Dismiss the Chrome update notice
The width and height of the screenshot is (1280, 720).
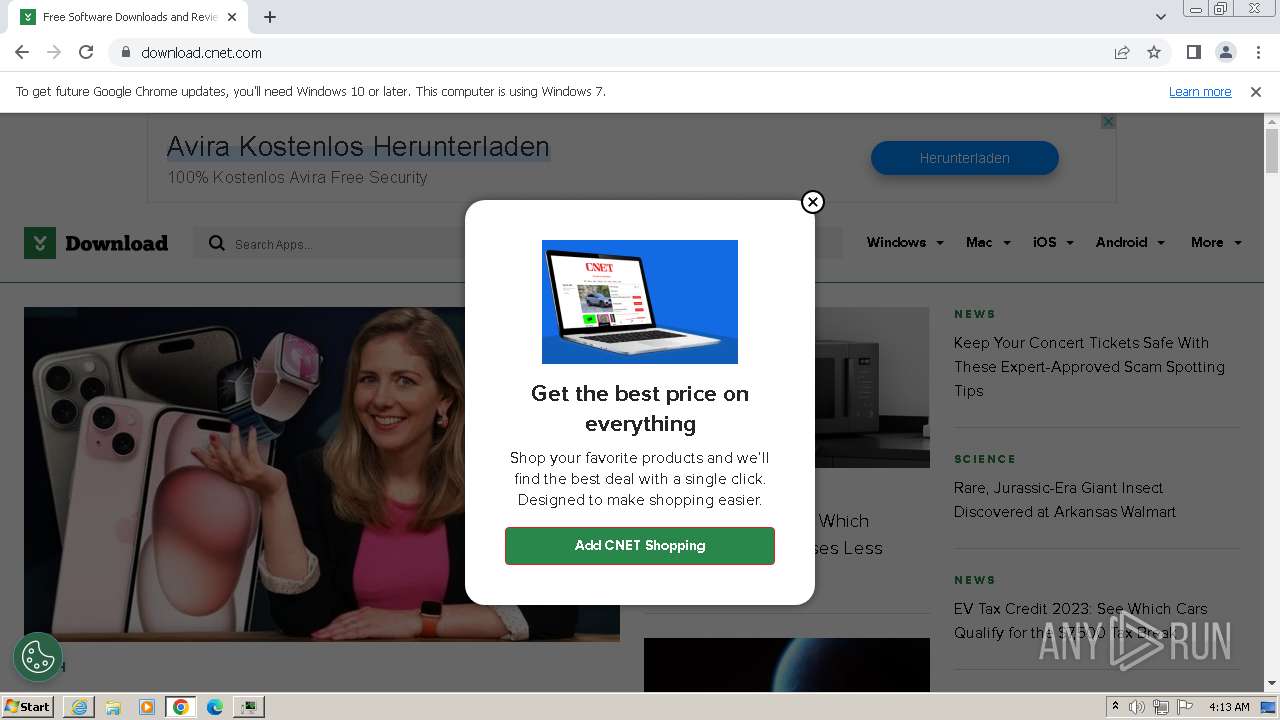pyautogui.click(x=1256, y=91)
